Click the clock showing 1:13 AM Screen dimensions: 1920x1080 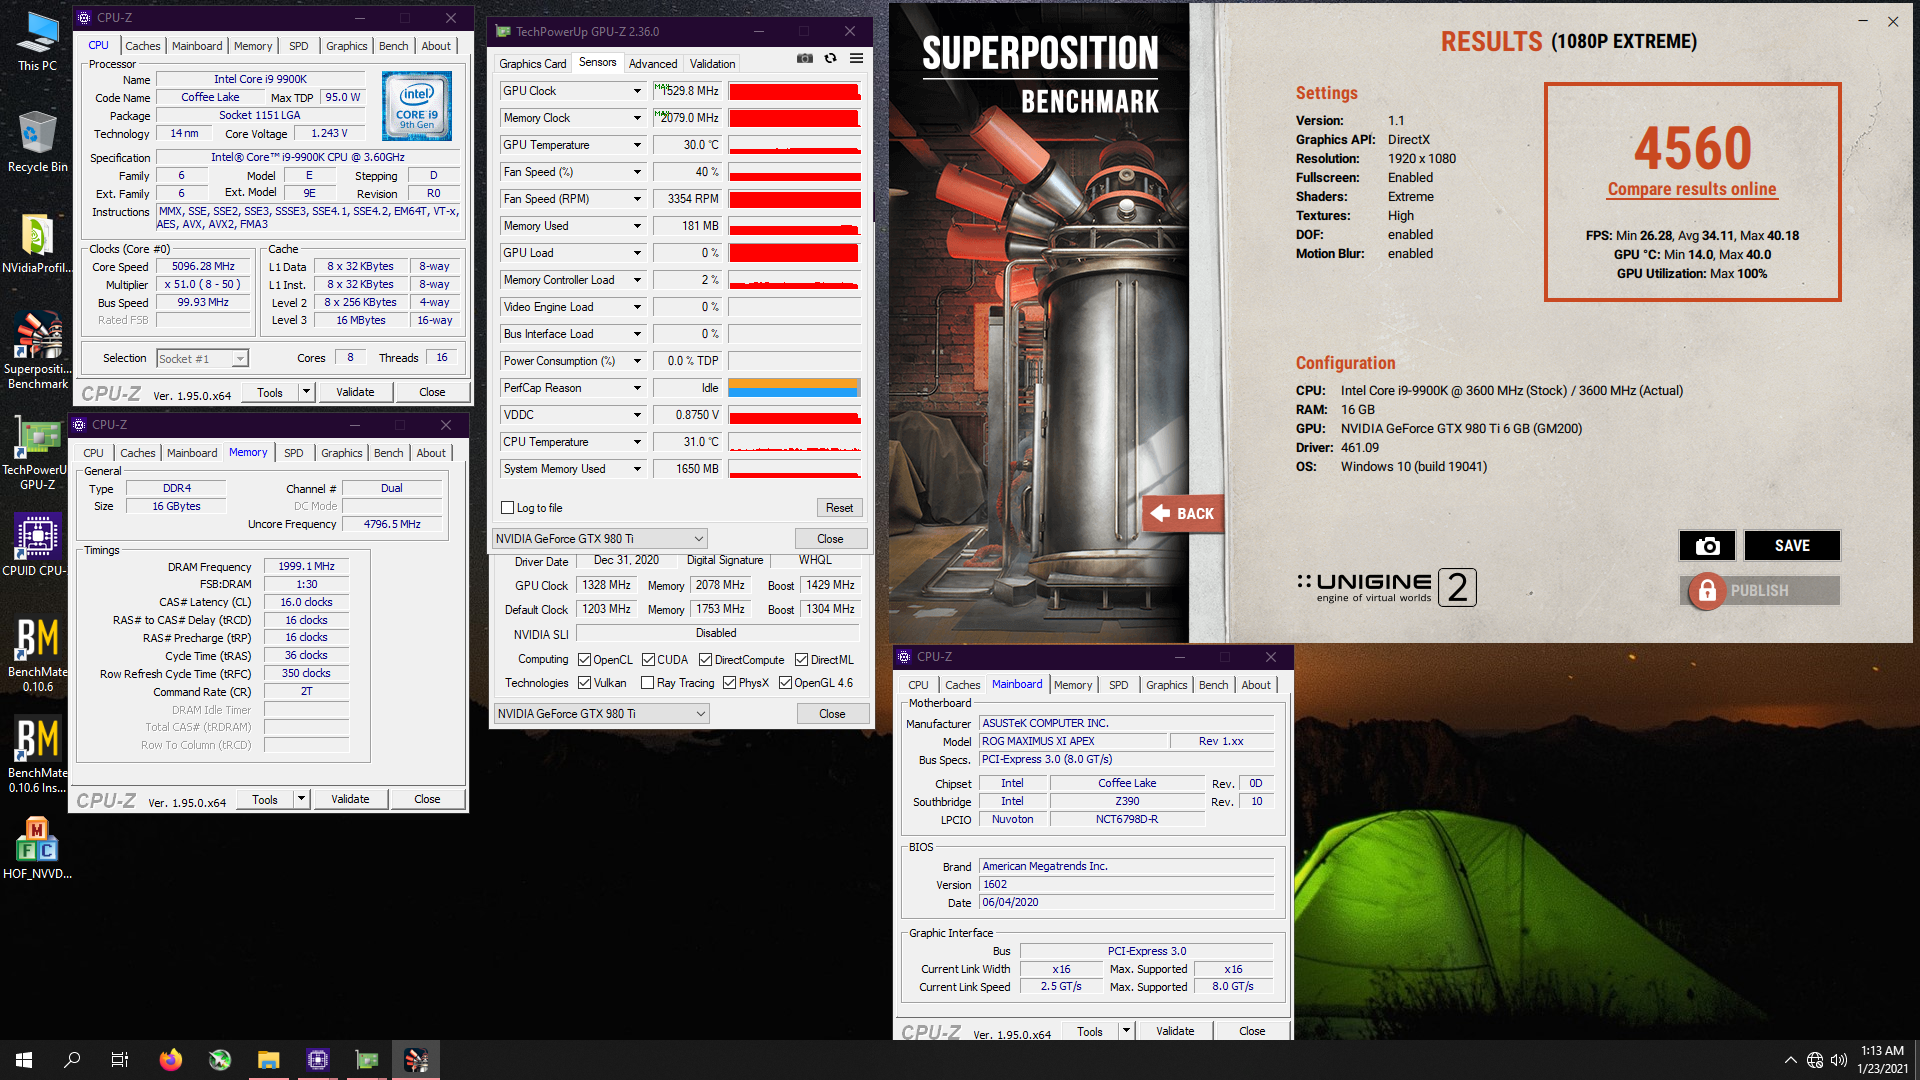[1882, 1051]
